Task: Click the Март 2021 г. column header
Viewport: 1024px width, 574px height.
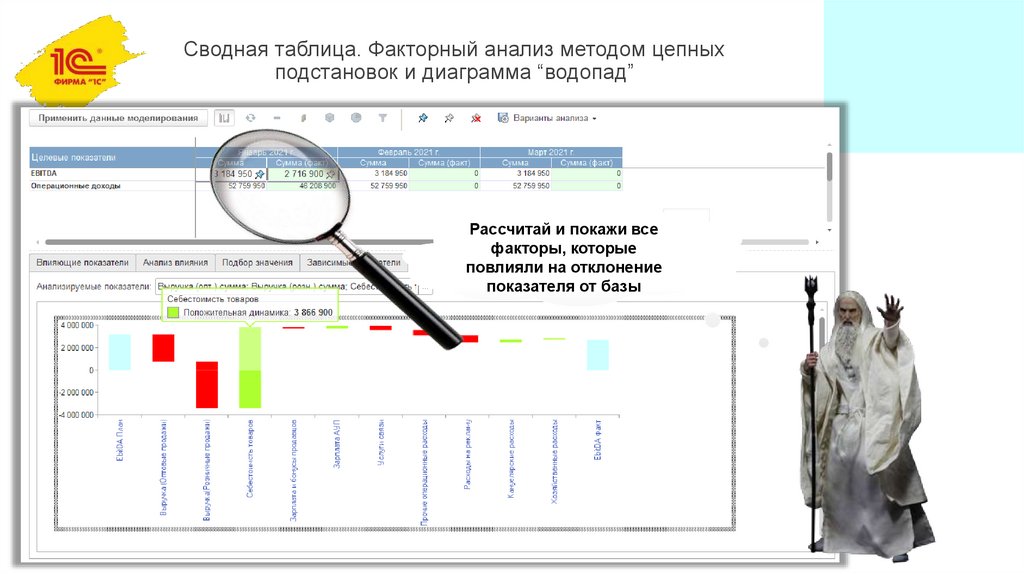Action: [x=551, y=152]
